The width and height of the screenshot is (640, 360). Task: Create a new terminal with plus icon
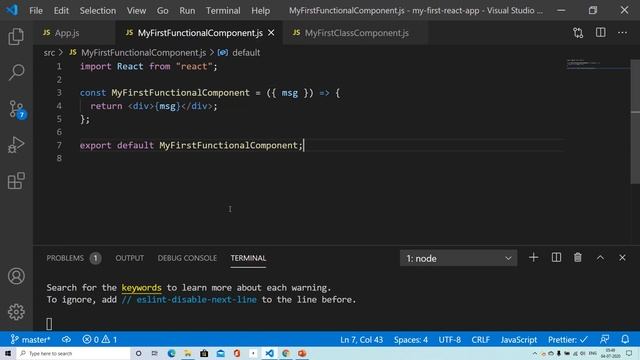(x=533, y=258)
